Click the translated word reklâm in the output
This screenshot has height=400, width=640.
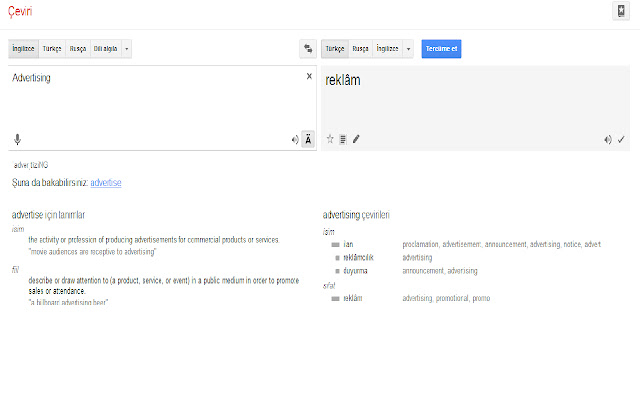[x=343, y=80]
